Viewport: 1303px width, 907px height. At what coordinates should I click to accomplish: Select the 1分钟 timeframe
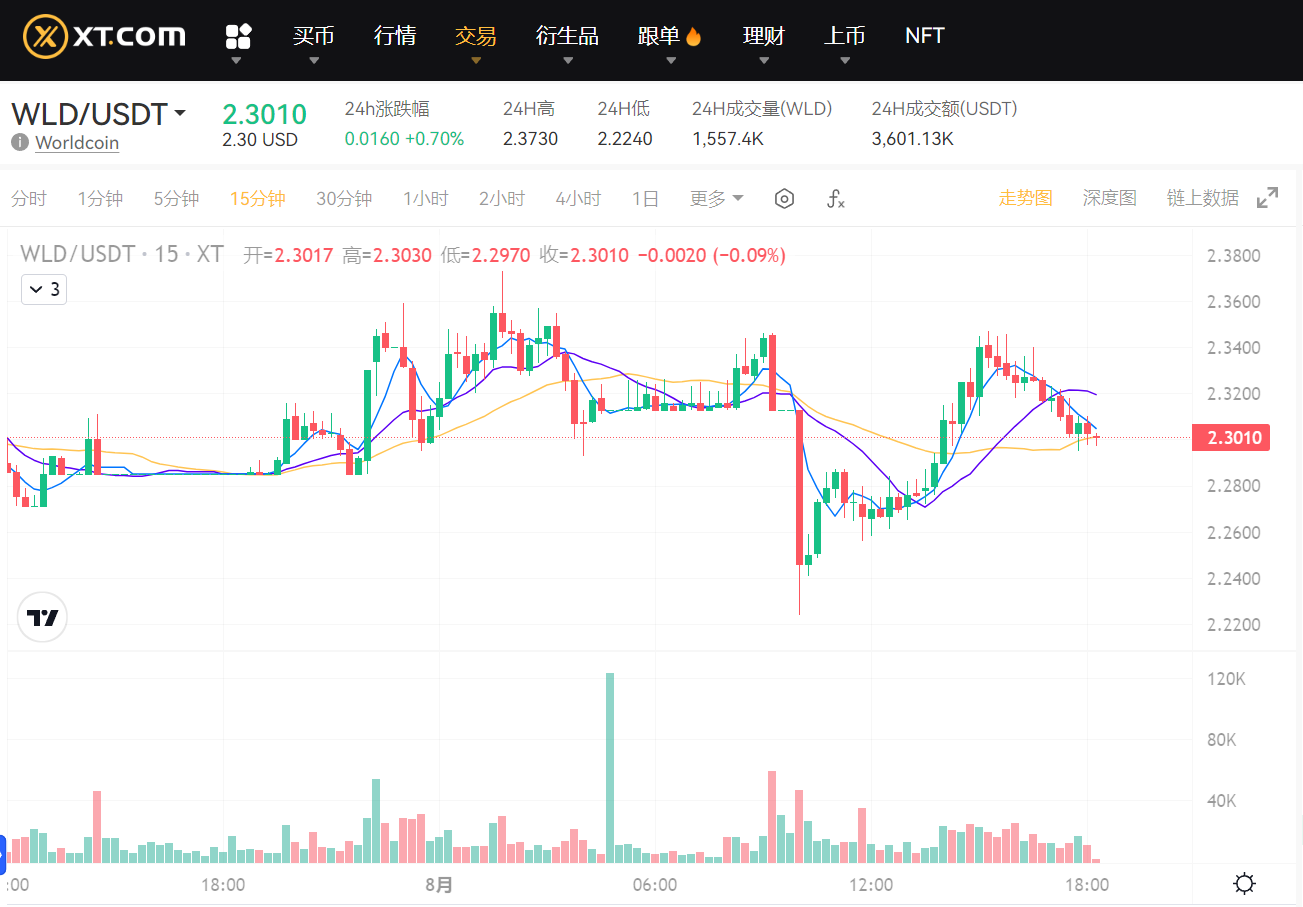(100, 199)
